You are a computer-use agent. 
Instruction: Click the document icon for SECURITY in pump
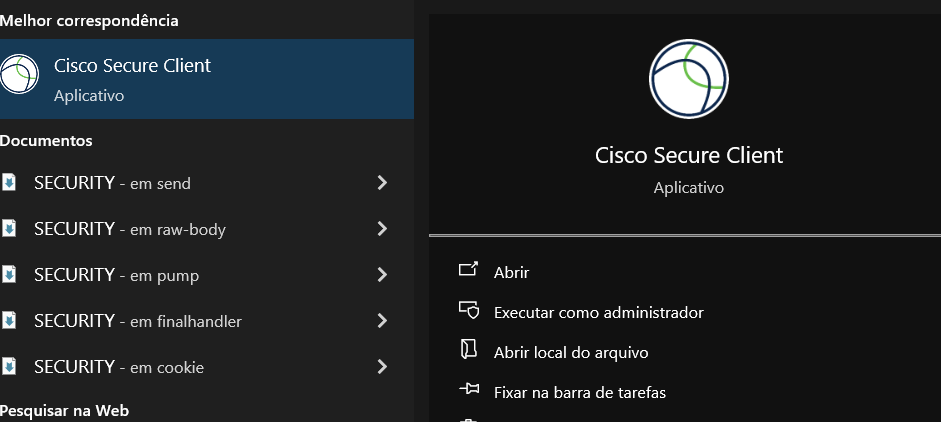8,274
